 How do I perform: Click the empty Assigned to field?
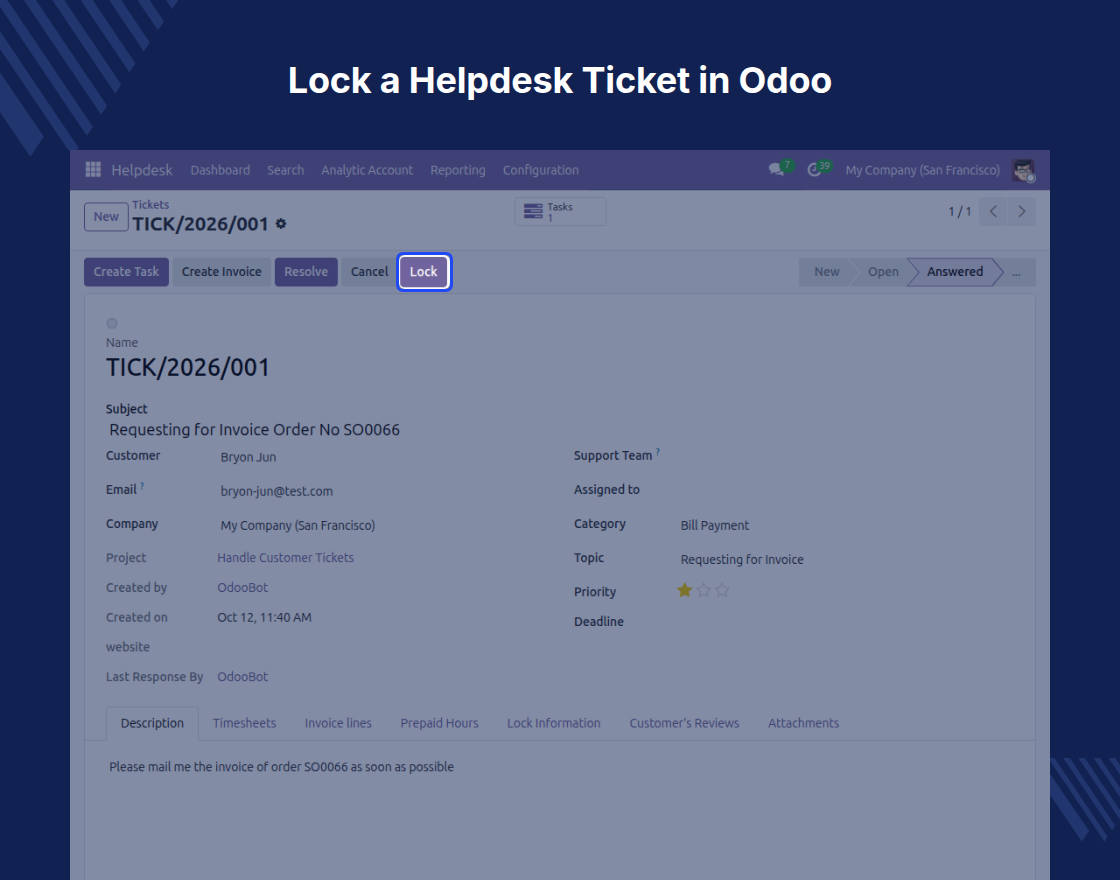pyautogui.click(x=846, y=490)
